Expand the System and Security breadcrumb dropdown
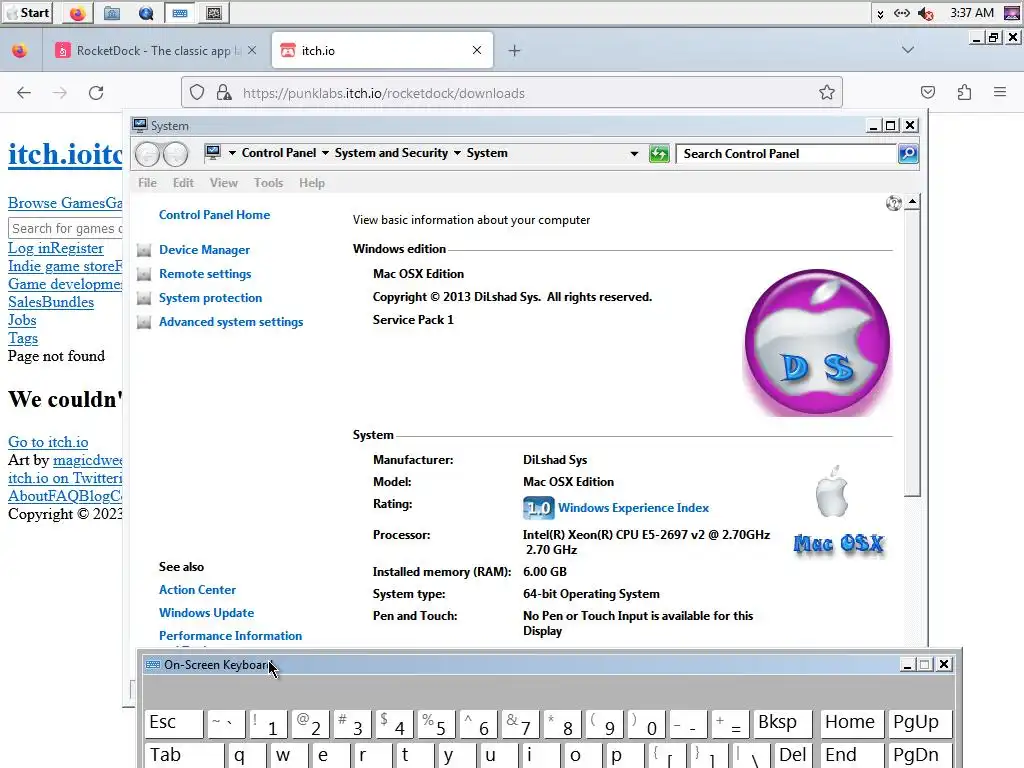This screenshot has width=1024, height=768. coord(457,153)
